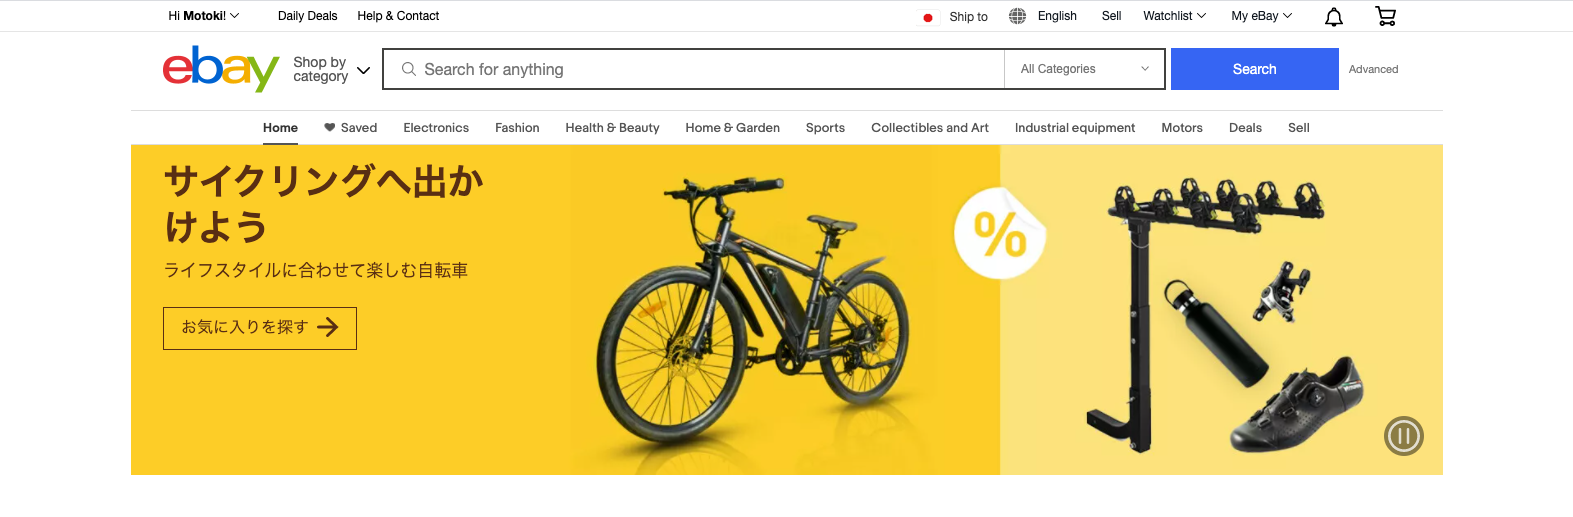Click the blue Search button
1573x517 pixels.
coord(1254,69)
